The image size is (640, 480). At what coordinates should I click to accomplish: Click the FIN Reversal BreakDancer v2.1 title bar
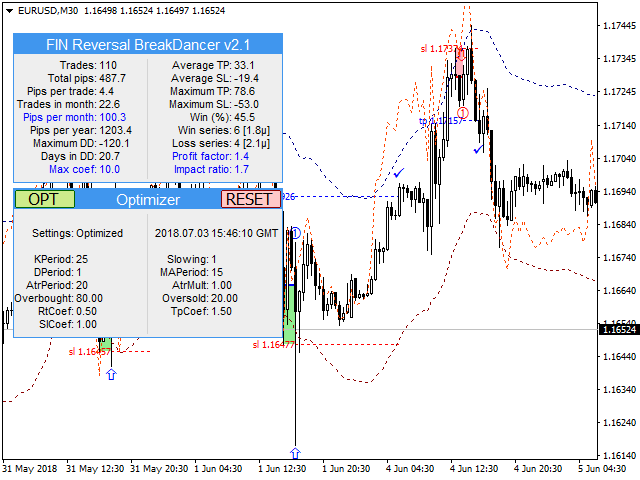point(148,45)
